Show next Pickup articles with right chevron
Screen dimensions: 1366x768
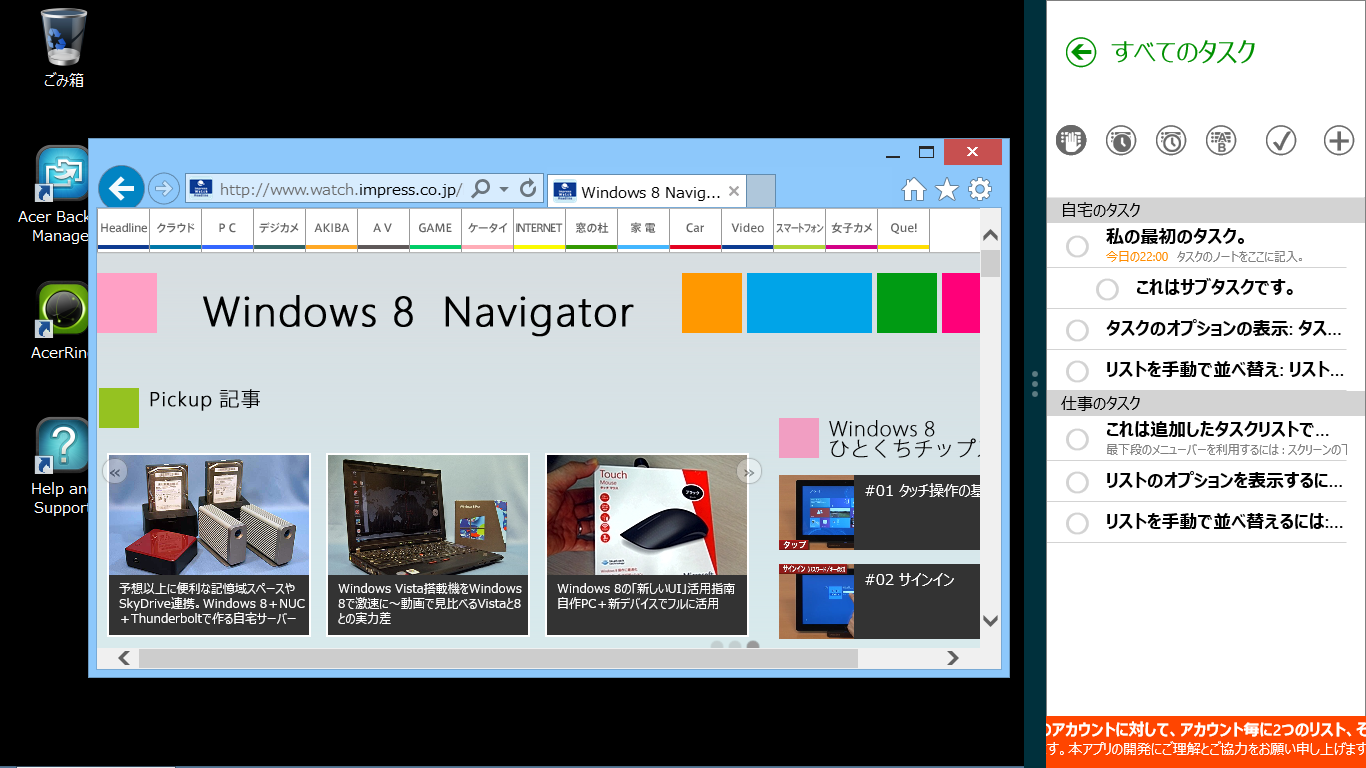pos(748,471)
